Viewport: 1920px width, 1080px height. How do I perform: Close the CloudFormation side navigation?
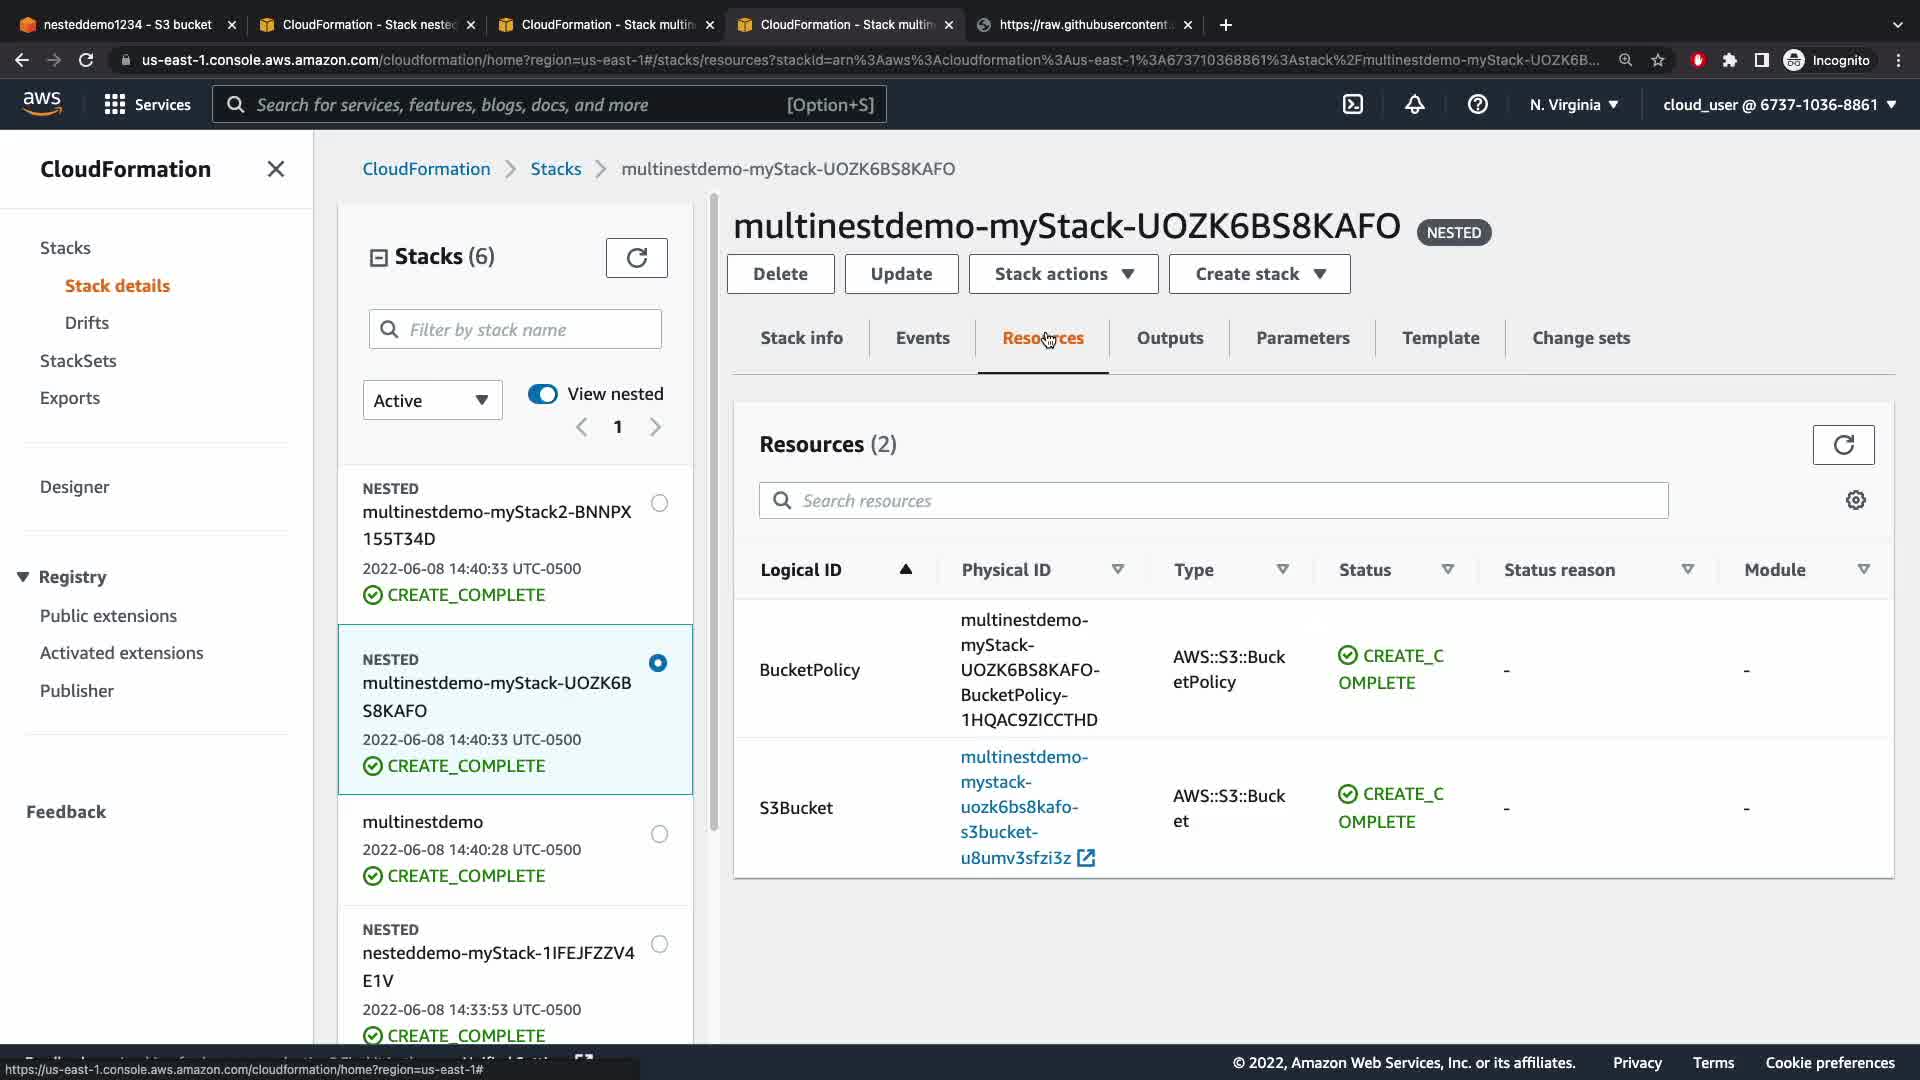(276, 169)
